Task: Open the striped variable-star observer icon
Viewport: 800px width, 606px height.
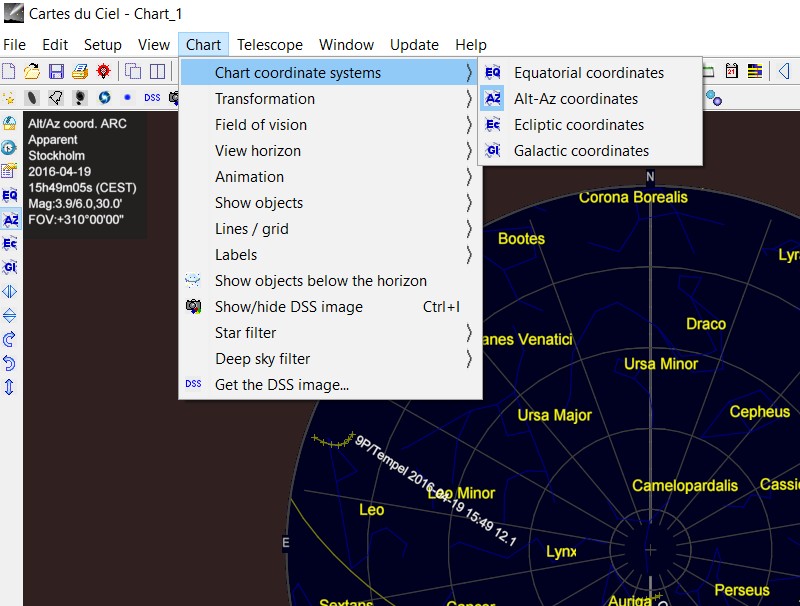Action: click(755, 71)
